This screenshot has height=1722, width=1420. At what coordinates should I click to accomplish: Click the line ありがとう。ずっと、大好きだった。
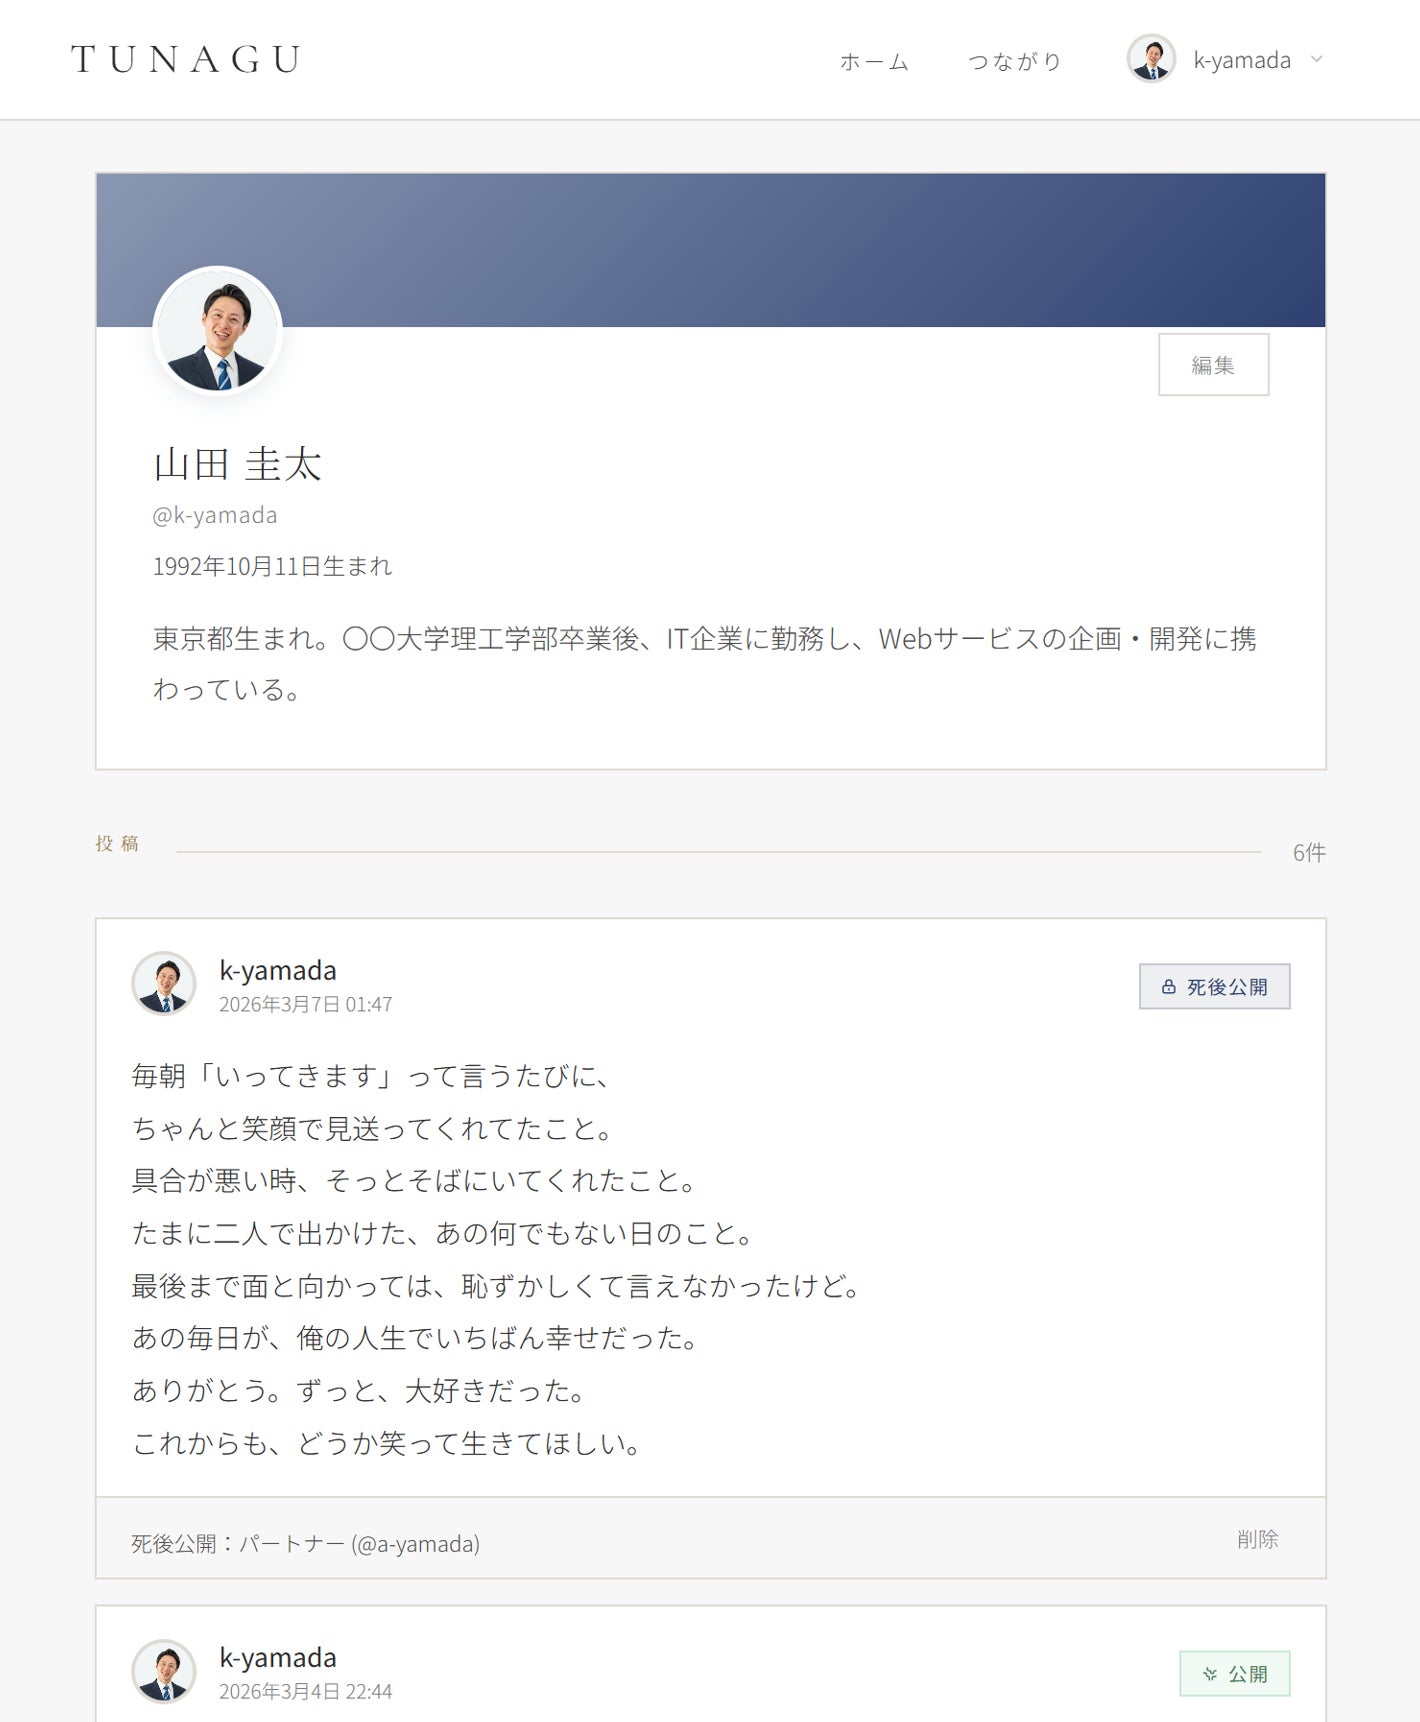(x=359, y=1390)
